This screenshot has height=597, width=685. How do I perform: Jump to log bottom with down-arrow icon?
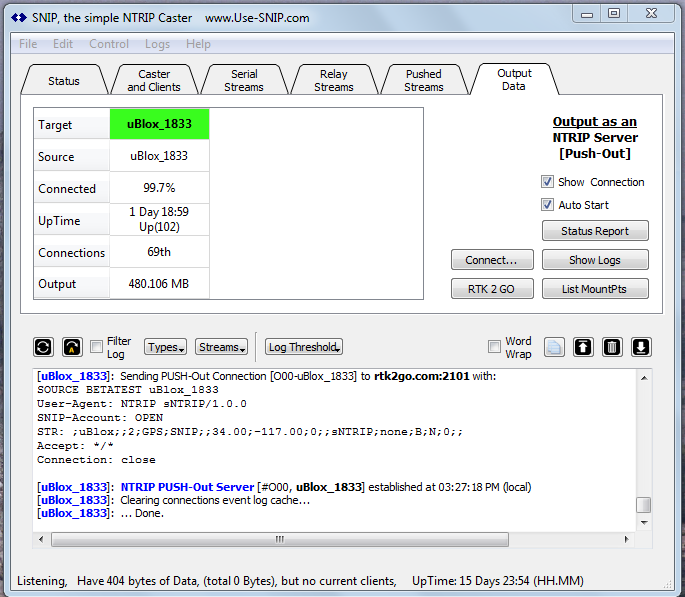coord(641,347)
